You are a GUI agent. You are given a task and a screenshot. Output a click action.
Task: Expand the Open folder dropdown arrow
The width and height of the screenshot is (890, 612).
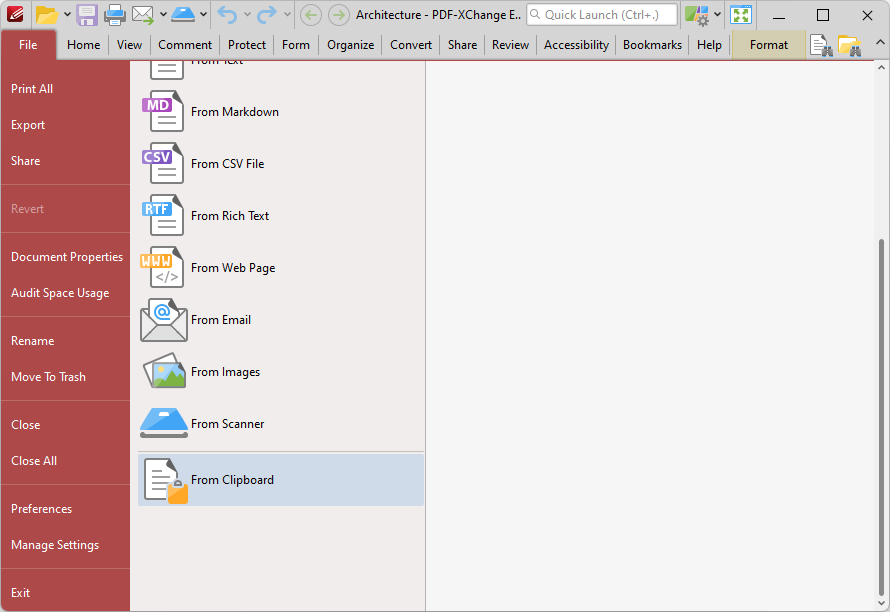[67, 15]
